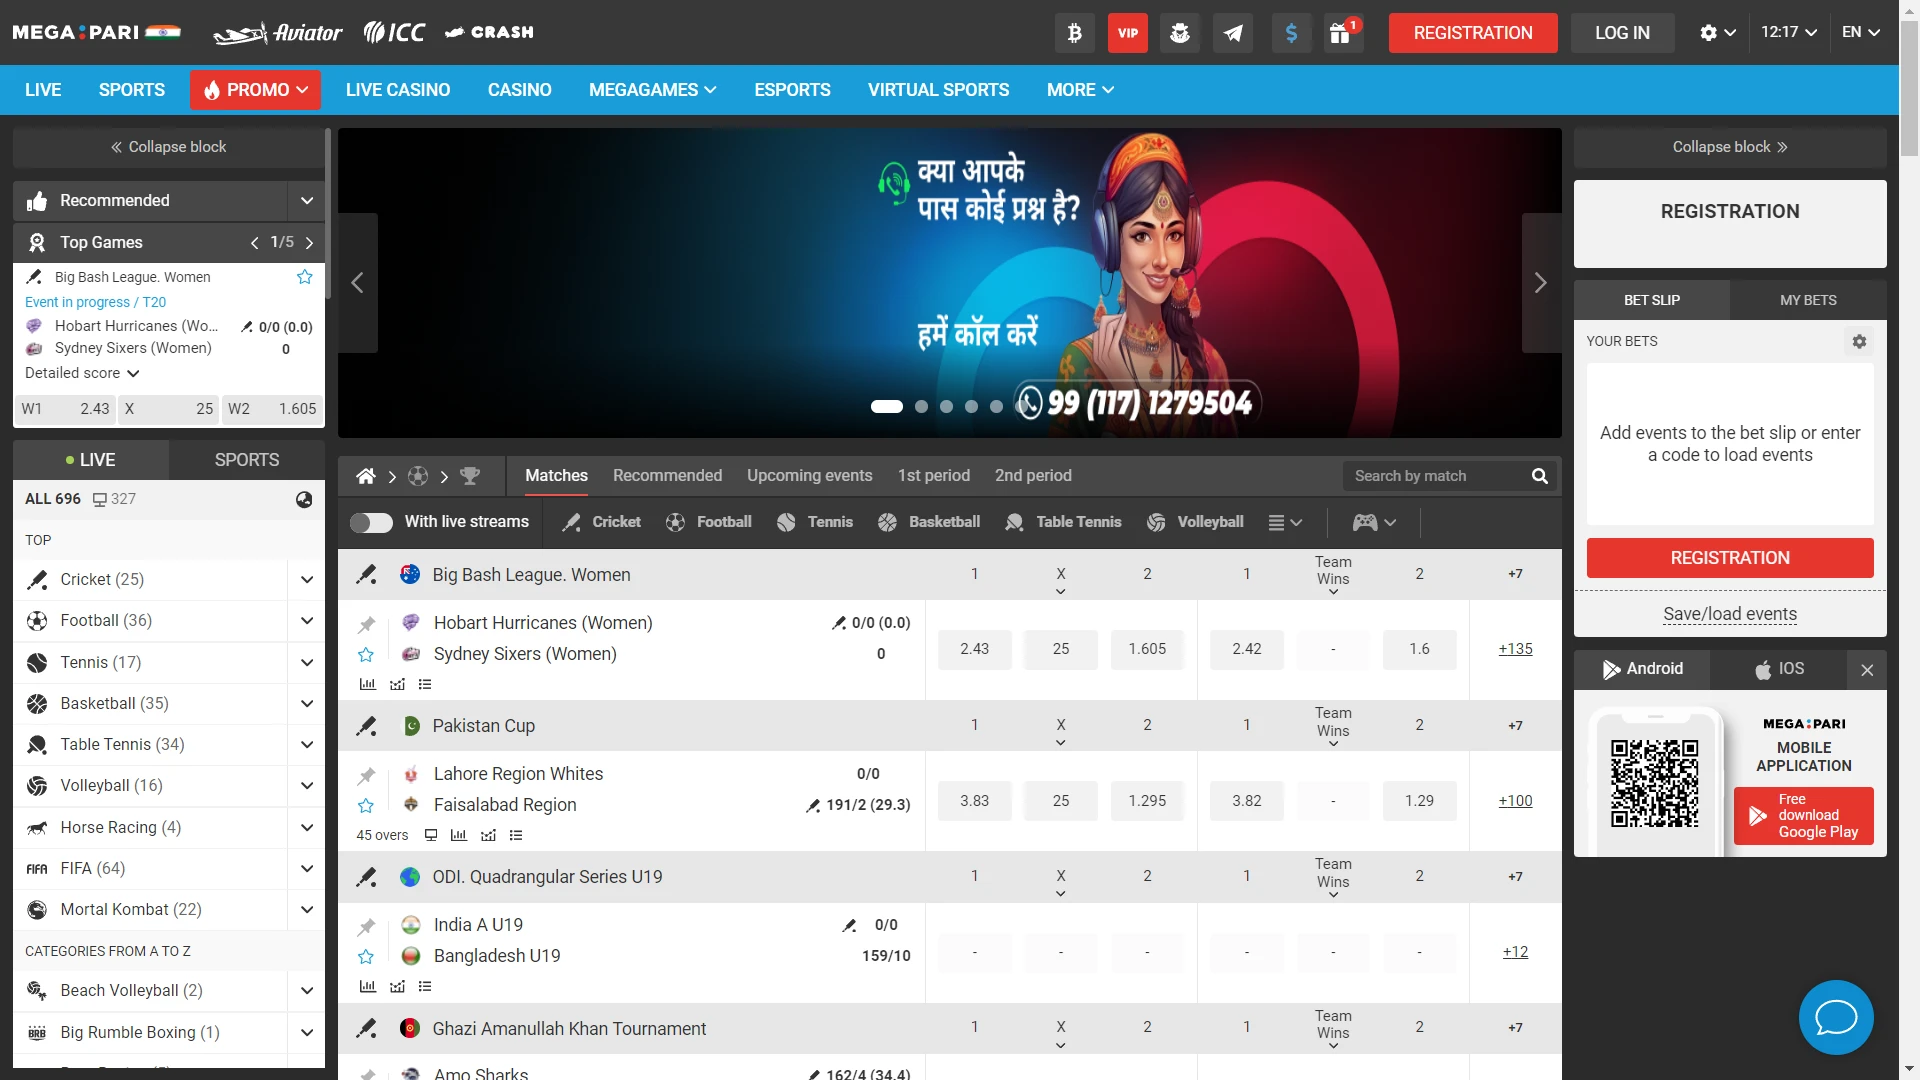Open the VIP cashback icon
Screen dimensions: 1920x1080
[x=1127, y=33]
